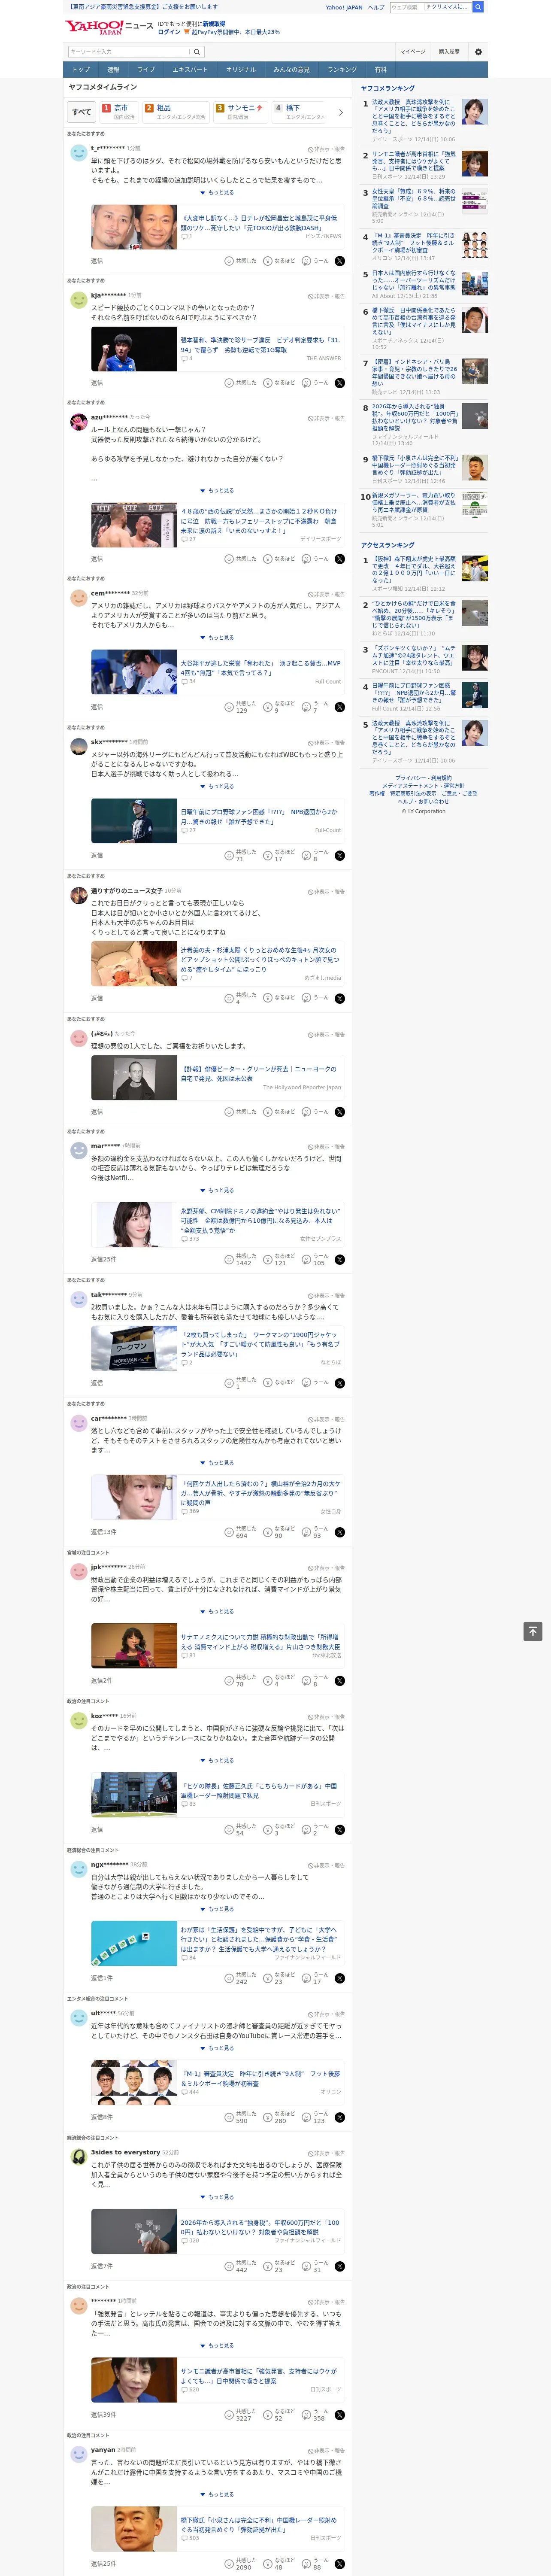The height and width of the screenshot is (2576, 551).
Task: Click X share icon on 3sides to everystory comment
Action: click(x=340, y=2267)
